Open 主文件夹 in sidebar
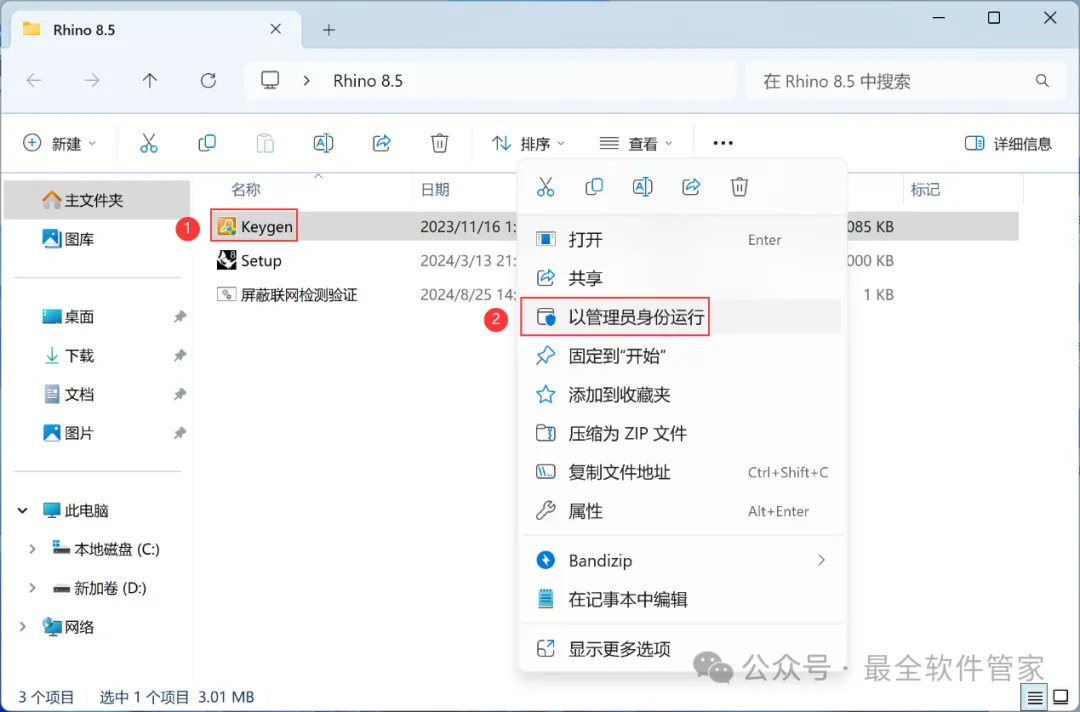The width and height of the screenshot is (1080, 712). coord(96,200)
